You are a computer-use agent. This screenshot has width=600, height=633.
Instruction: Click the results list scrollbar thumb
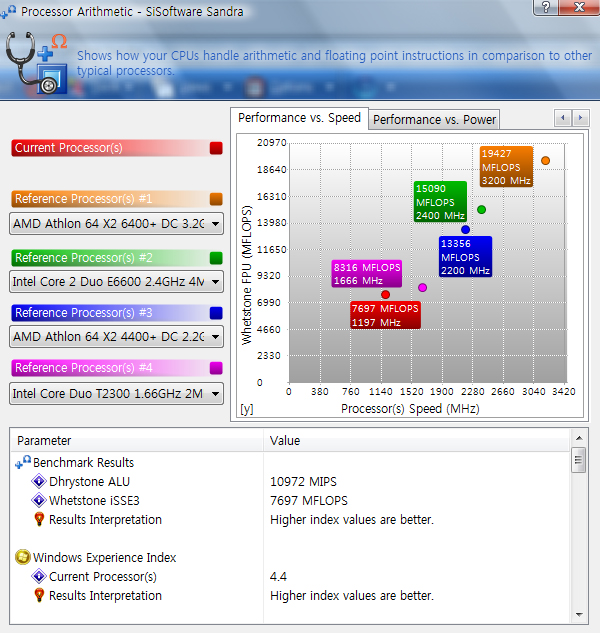pyautogui.click(x=579, y=460)
